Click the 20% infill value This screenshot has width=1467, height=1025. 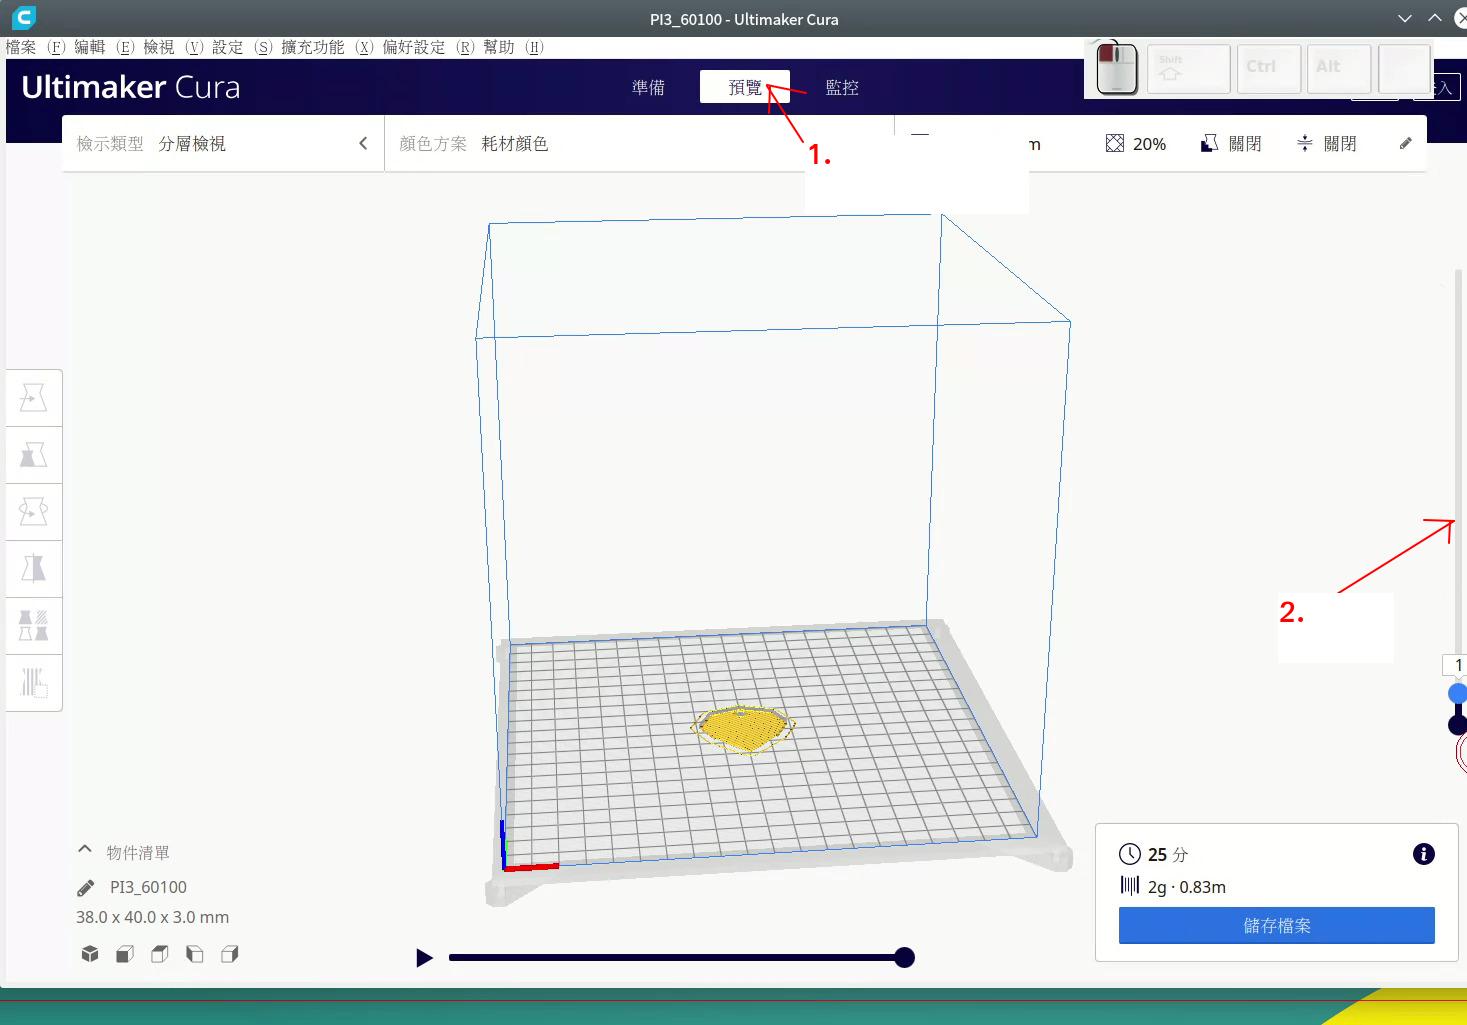pos(1149,144)
